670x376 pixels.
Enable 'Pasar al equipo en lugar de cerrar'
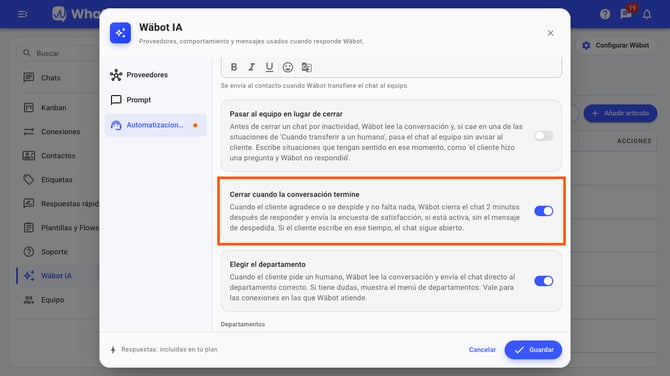(x=544, y=136)
